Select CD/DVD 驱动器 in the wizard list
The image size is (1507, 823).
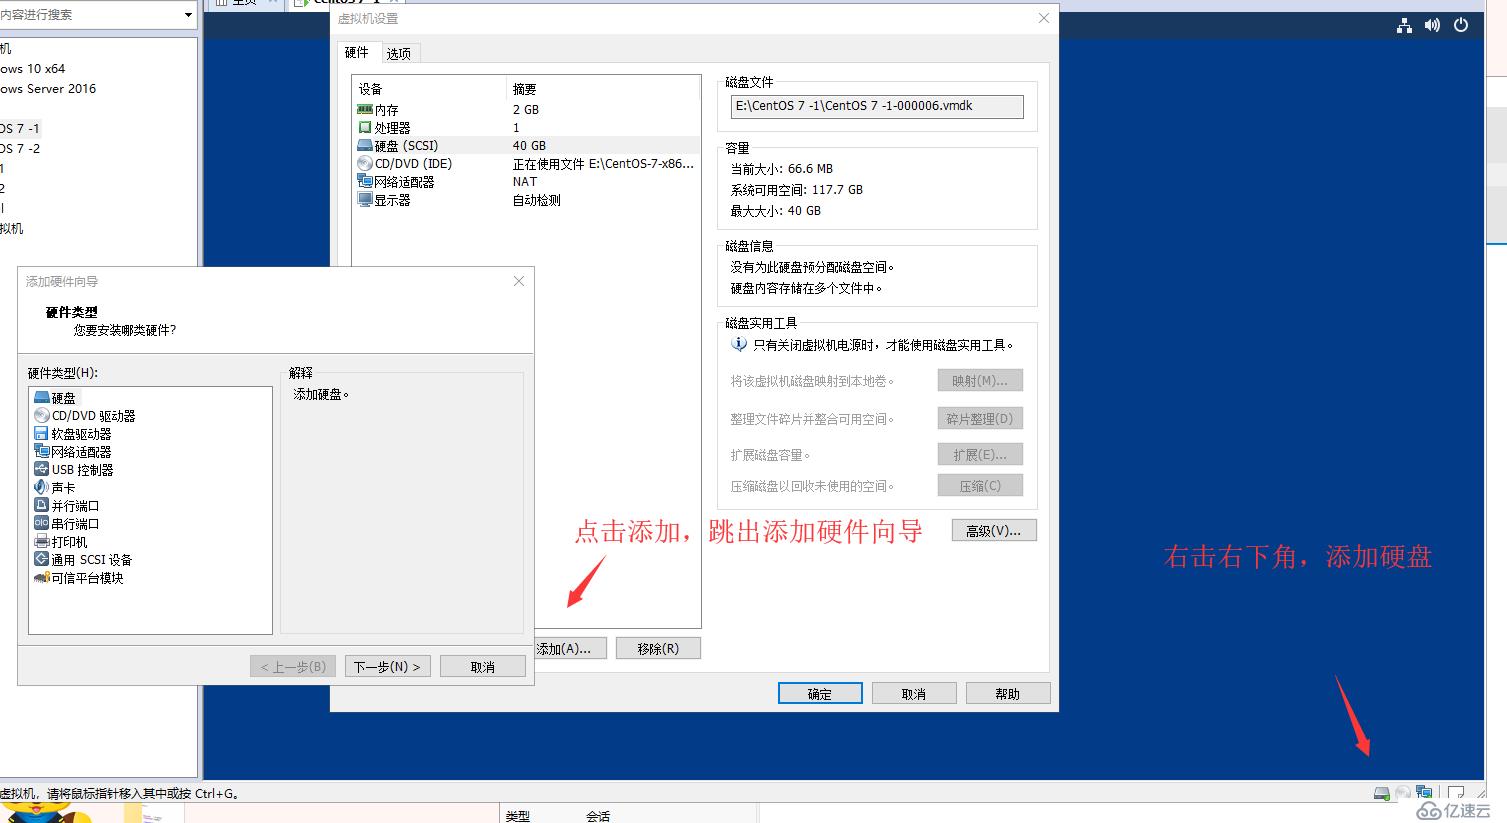coord(85,416)
